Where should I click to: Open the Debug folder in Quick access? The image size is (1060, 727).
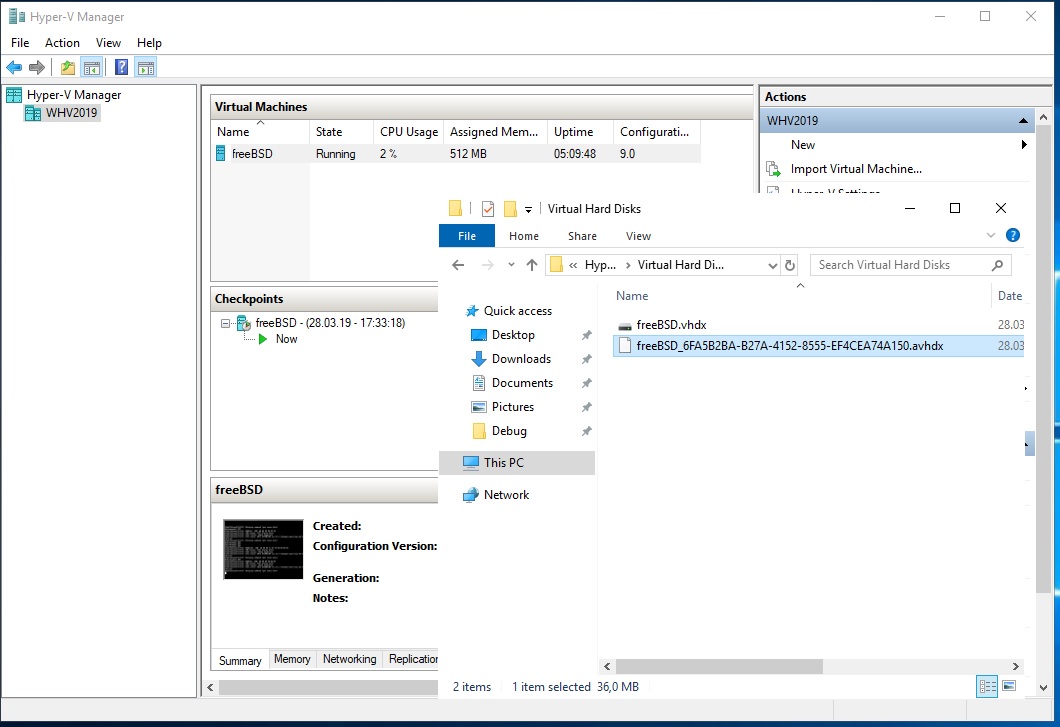[x=509, y=431]
